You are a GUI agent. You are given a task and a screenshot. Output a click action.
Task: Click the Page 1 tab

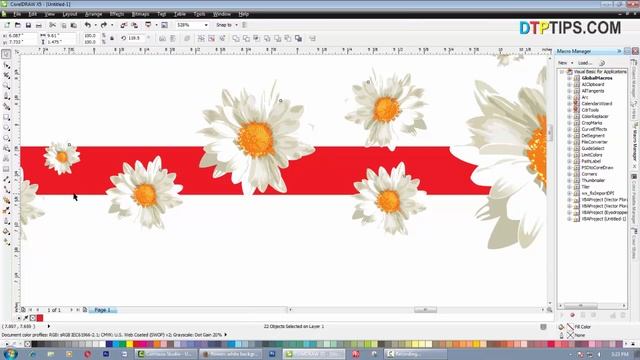coord(102,310)
